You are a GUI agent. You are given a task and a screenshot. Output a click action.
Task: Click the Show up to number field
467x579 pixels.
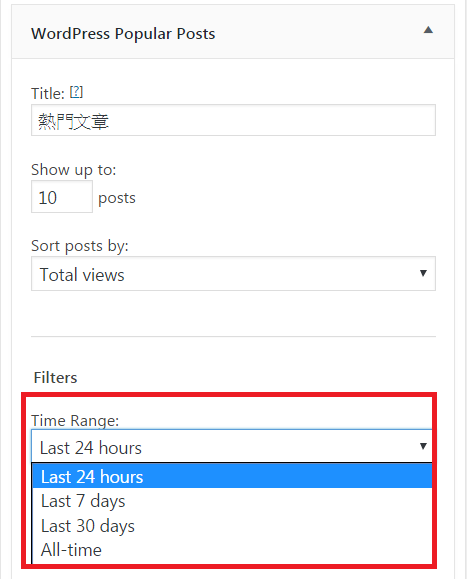(x=62, y=197)
